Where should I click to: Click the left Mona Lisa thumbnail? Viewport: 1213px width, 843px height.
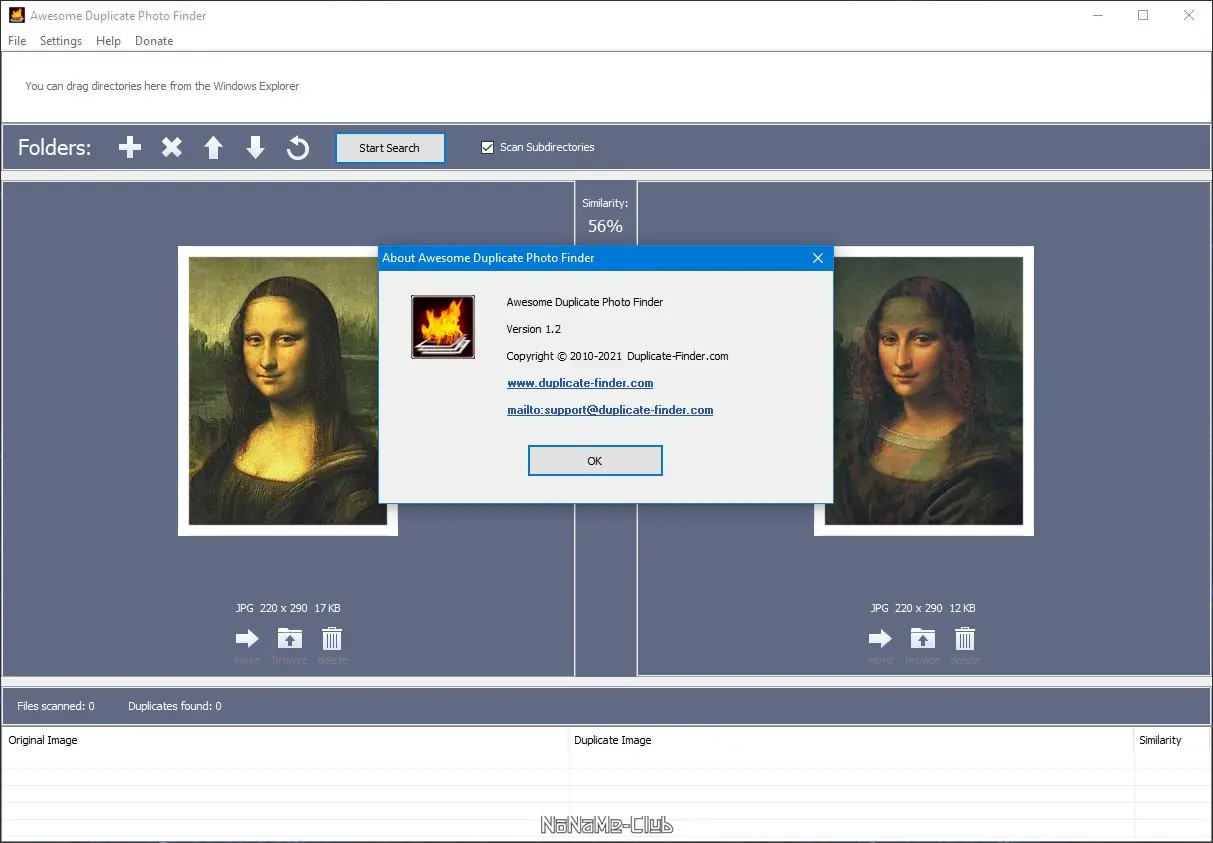[x=288, y=391]
